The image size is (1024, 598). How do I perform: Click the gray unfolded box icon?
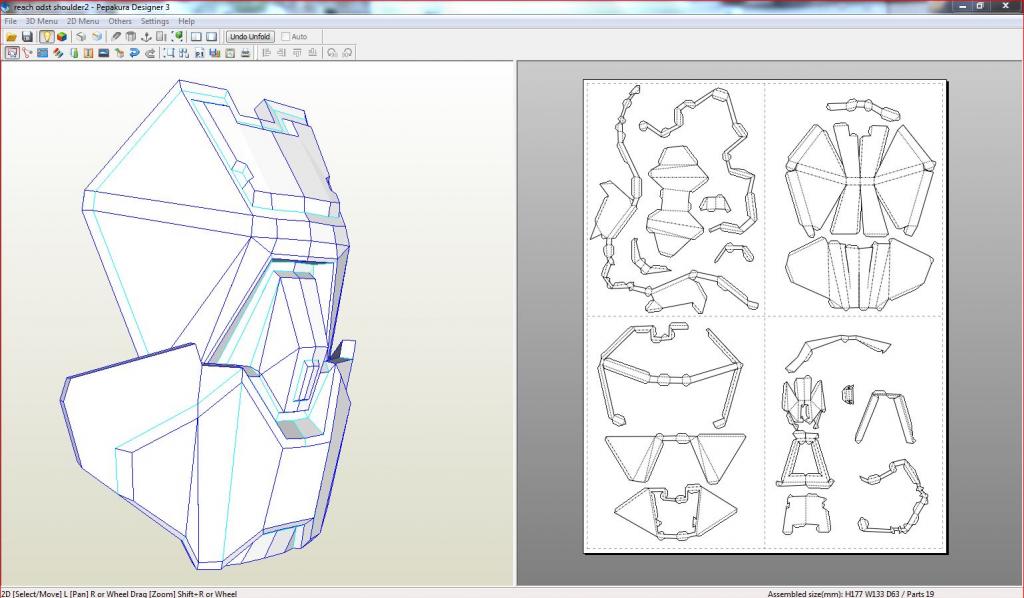[81, 37]
